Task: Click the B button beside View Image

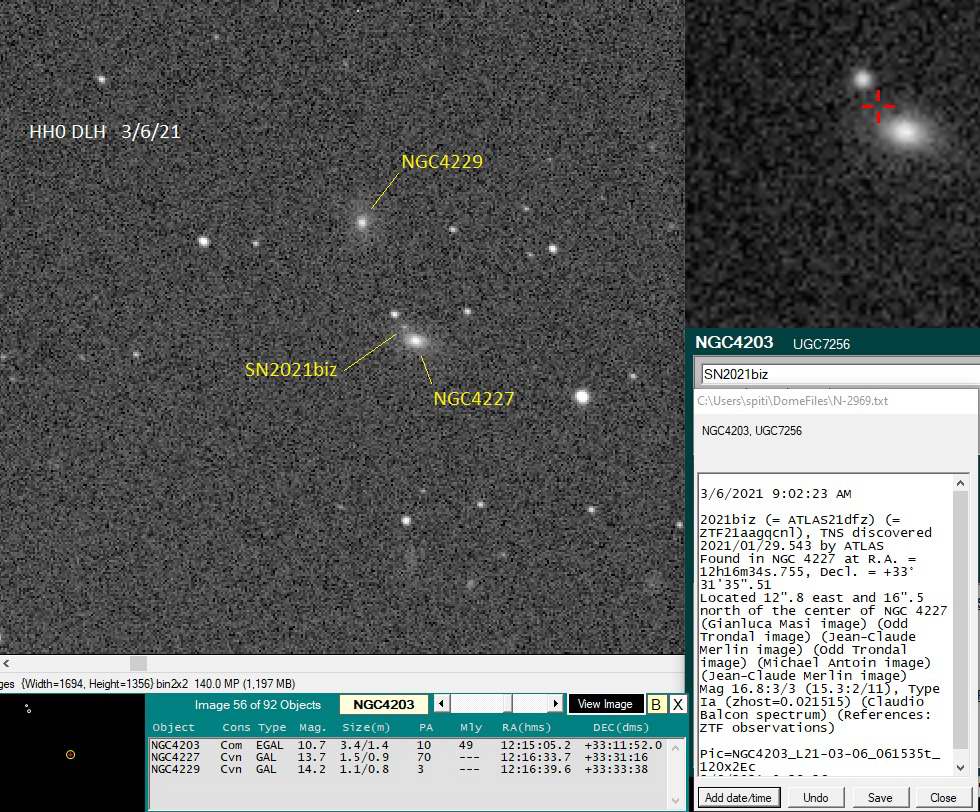Action: [656, 704]
